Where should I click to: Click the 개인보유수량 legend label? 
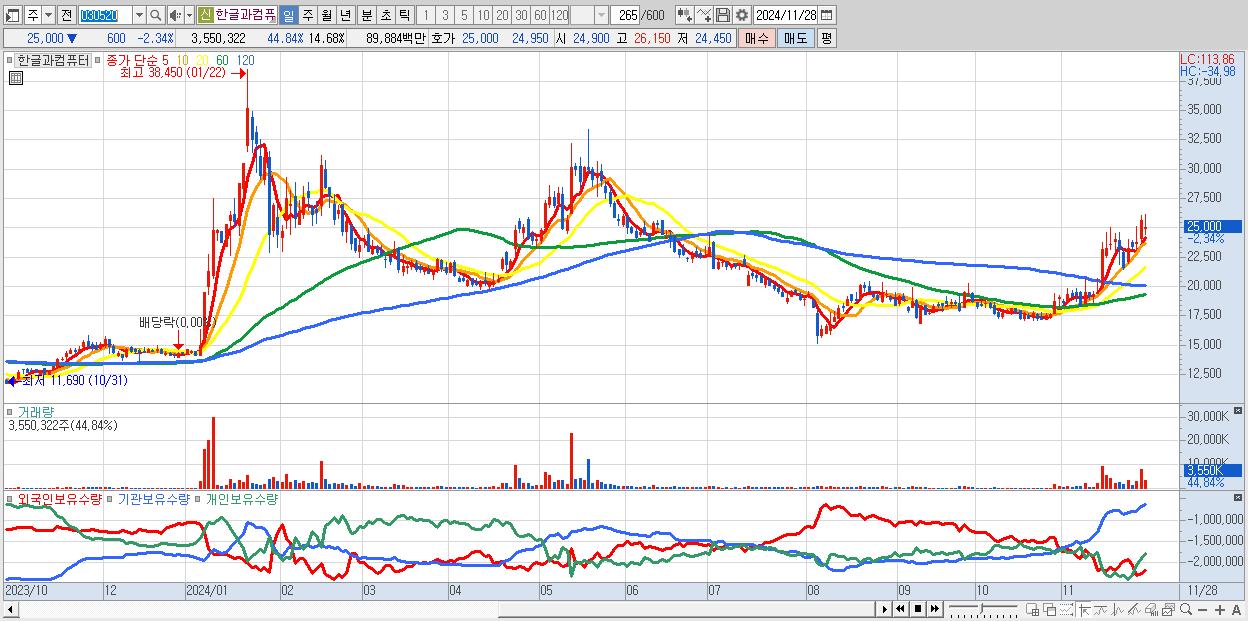tap(241, 498)
